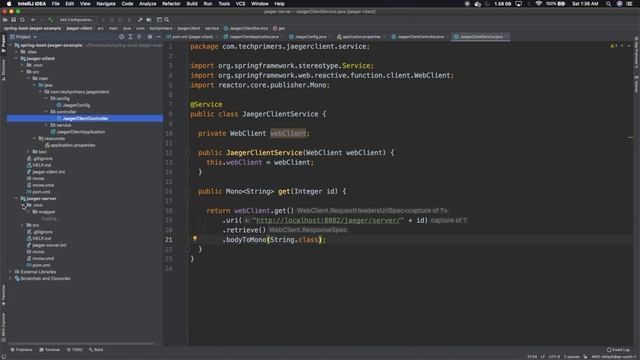Open the TODO tool window

75,350
